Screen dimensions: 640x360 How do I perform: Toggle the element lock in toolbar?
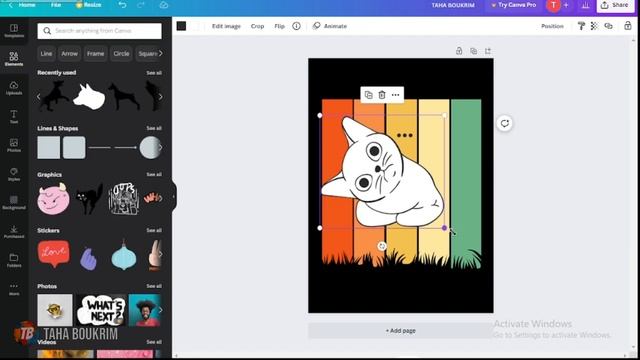point(628,26)
